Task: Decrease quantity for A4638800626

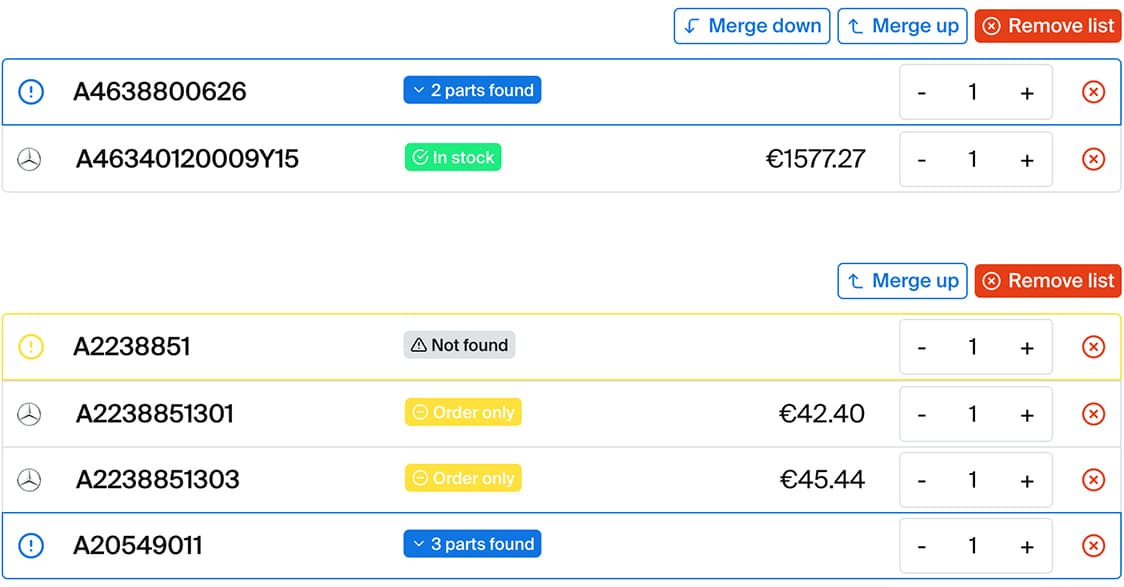Action: click(x=922, y=92)
